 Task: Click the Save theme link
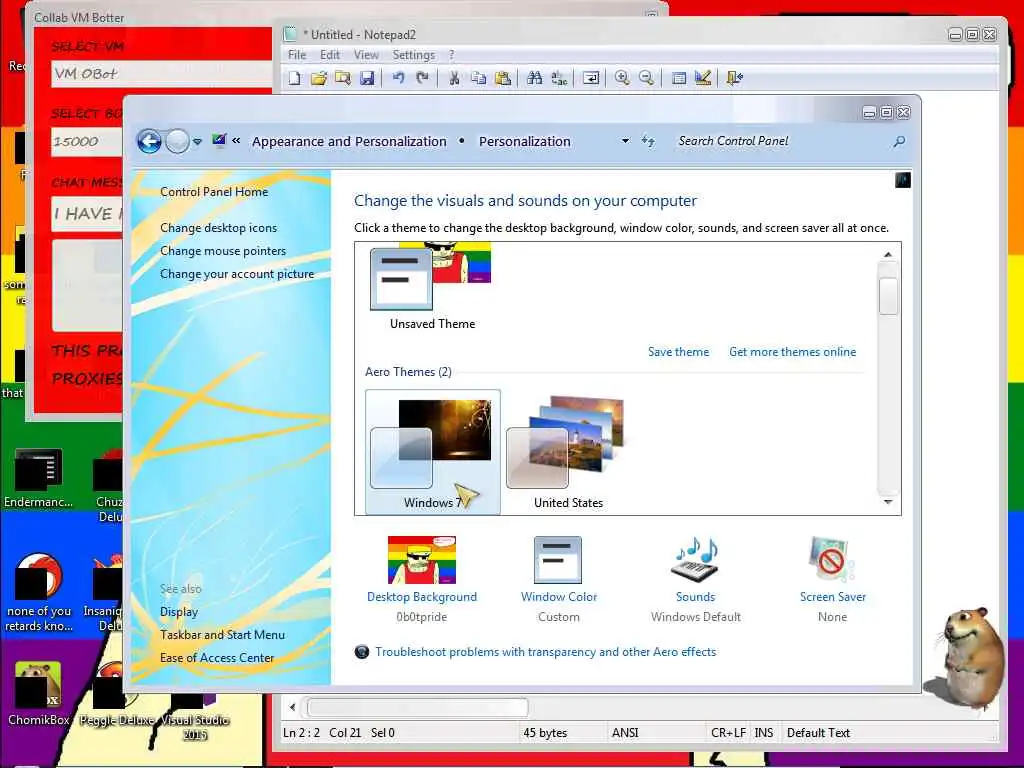pos(679,352)
